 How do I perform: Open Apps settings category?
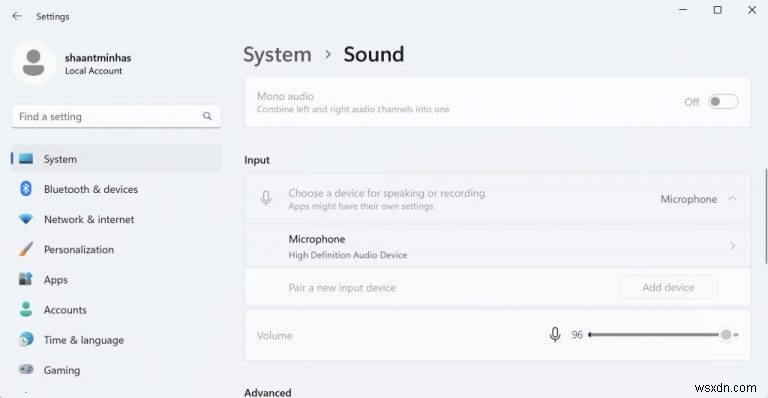pyautogui.click(x=116, y=280)
